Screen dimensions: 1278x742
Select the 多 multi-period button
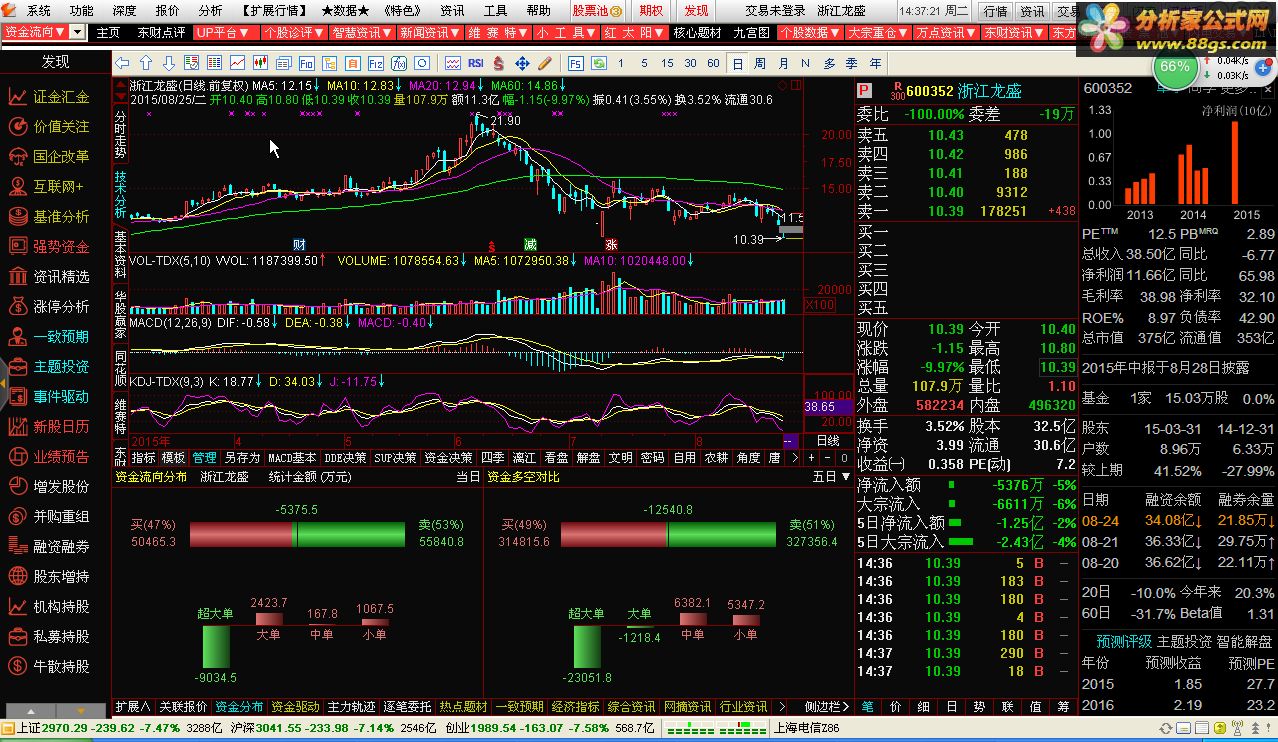[829, 63]
